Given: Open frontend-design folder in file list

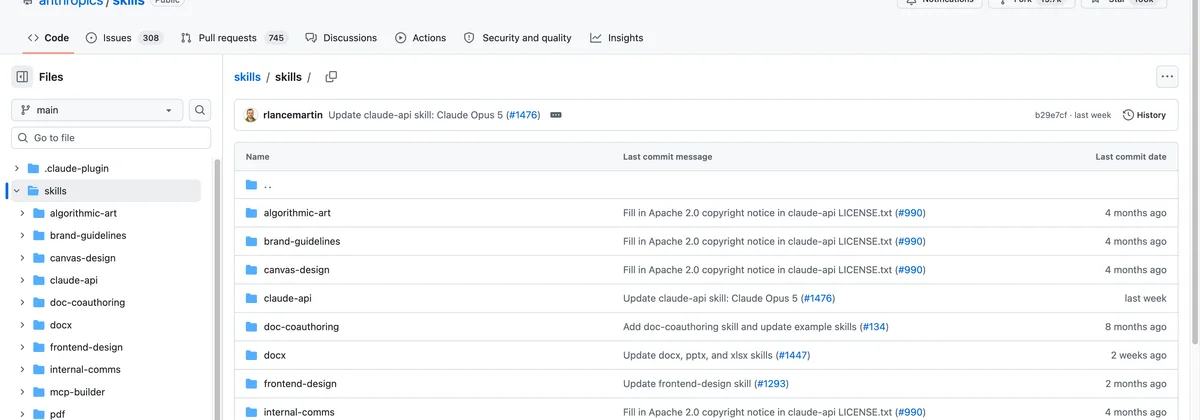Looking at the screenshot, I should pos(300,384).
